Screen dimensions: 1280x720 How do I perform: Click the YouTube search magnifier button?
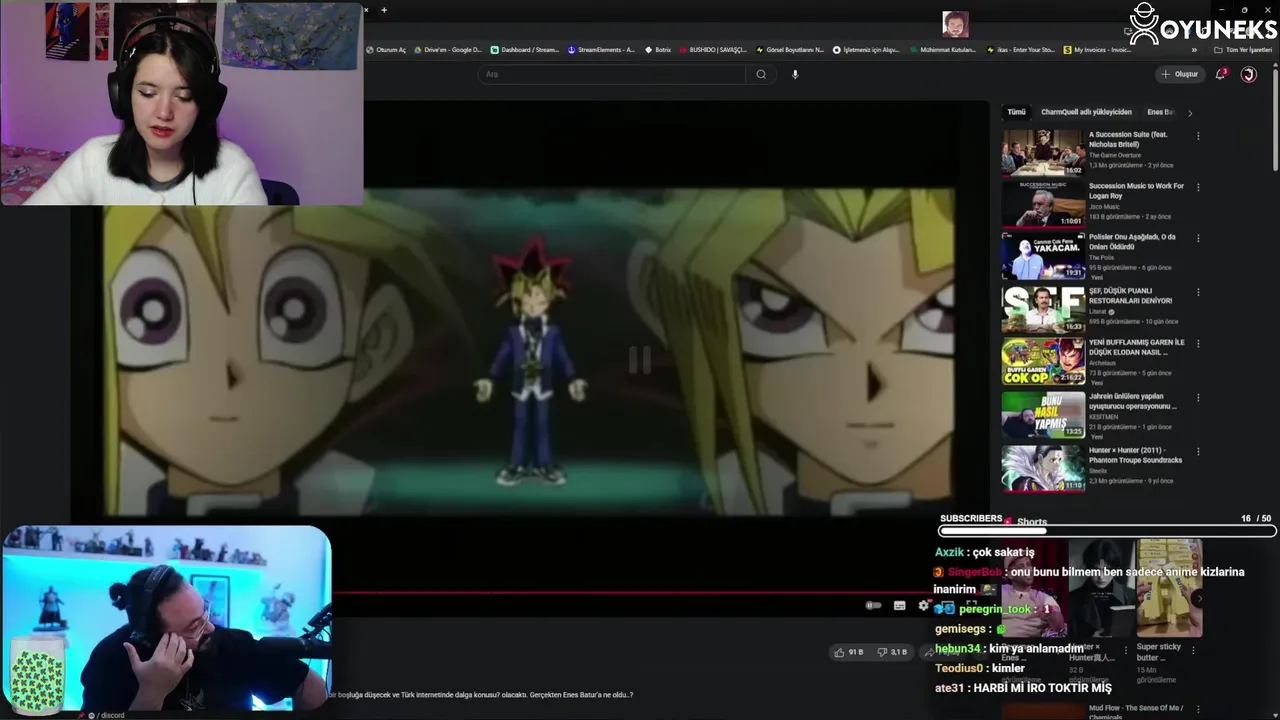(761, 74)
